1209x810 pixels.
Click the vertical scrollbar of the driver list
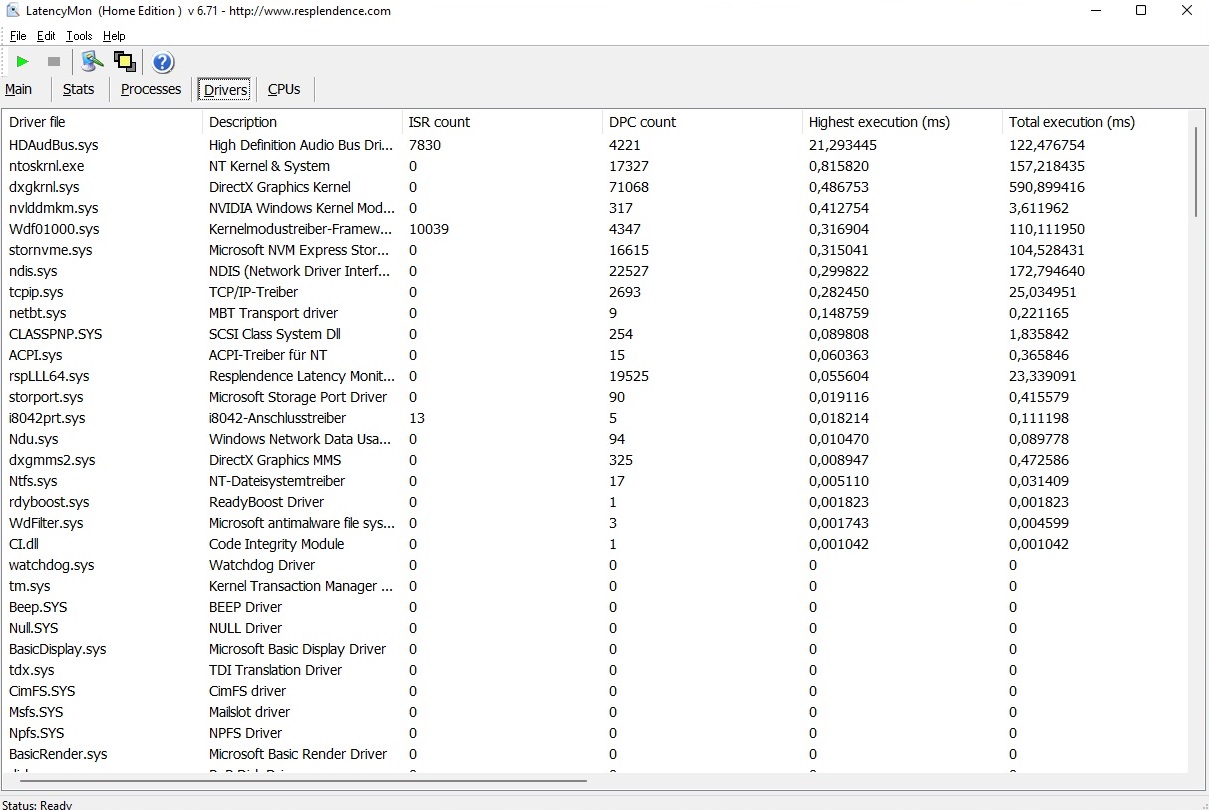(x=1196, y=171)
